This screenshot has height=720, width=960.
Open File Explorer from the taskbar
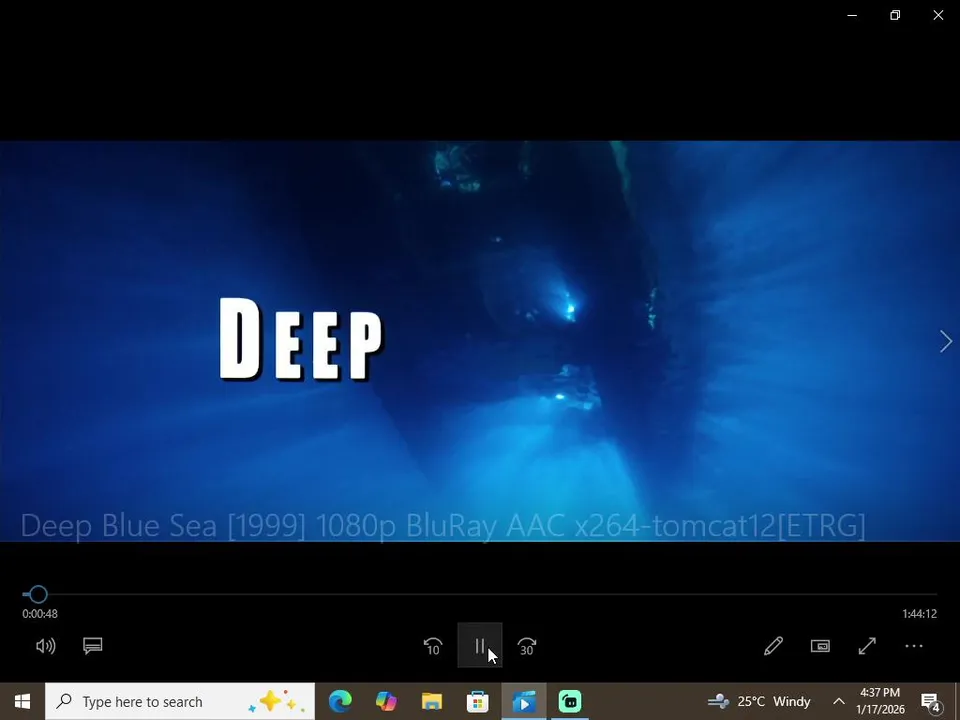point(432,702)
